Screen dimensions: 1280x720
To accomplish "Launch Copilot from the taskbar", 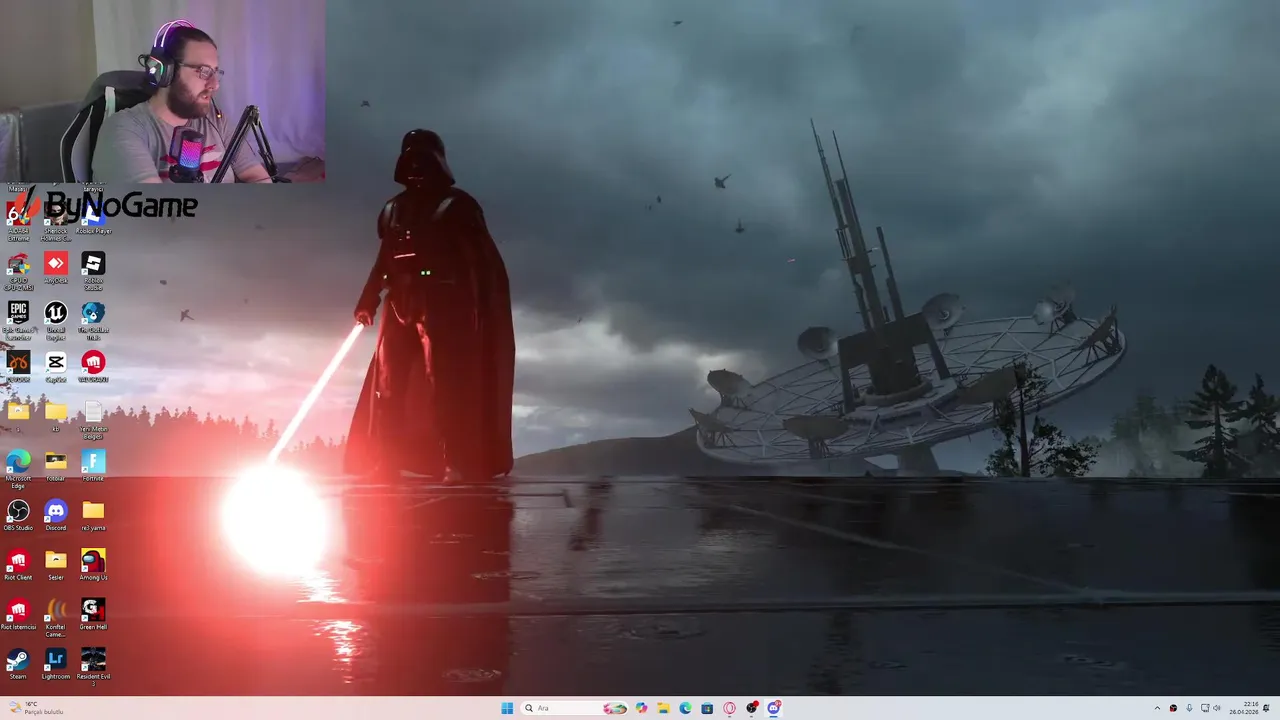I will pos(641,708).
